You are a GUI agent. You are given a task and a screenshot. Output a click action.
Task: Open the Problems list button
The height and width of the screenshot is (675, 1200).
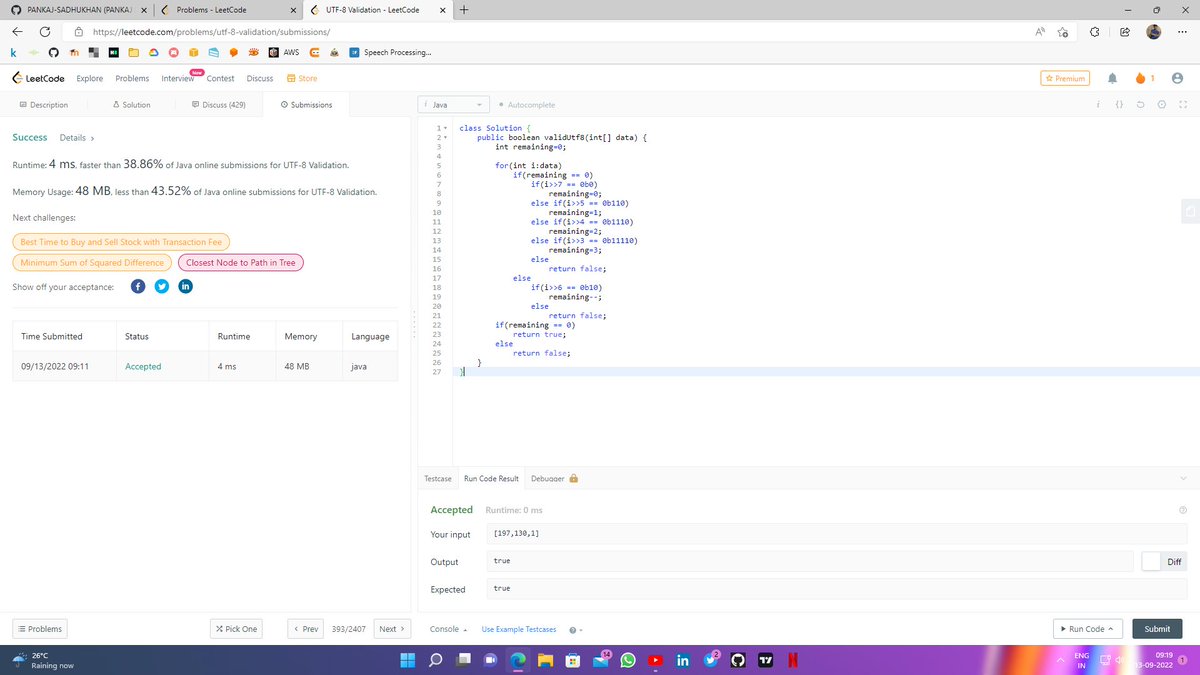pyautogui.click(x=39, y=629)
